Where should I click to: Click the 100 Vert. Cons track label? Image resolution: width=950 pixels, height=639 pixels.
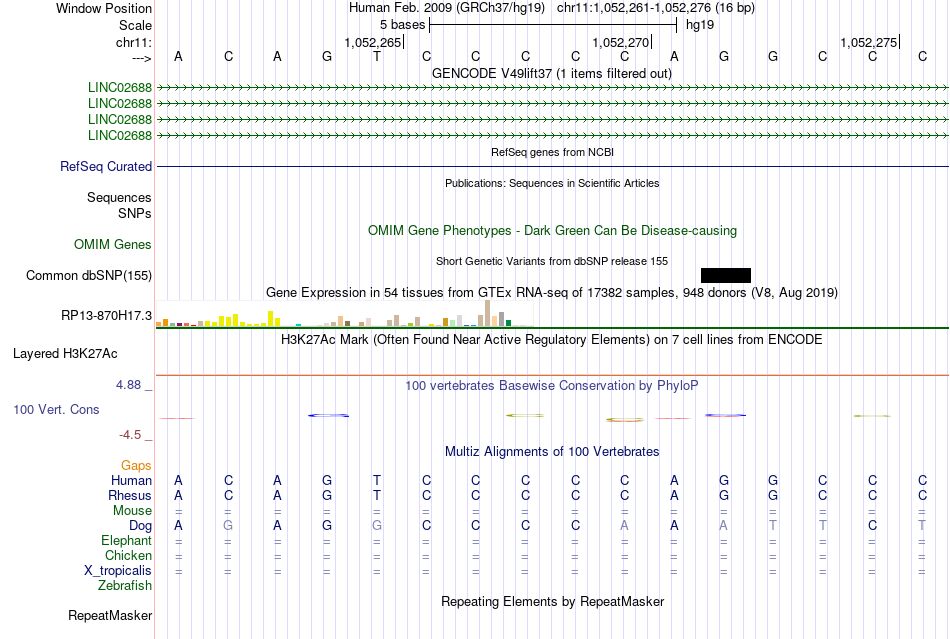pos(56,409)
